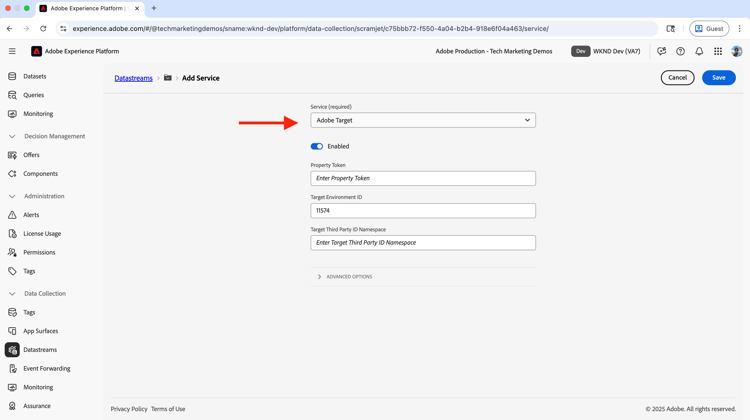Open a new browser tab
This screenshot has width=750, height=420.
click(x=154, y=8)
